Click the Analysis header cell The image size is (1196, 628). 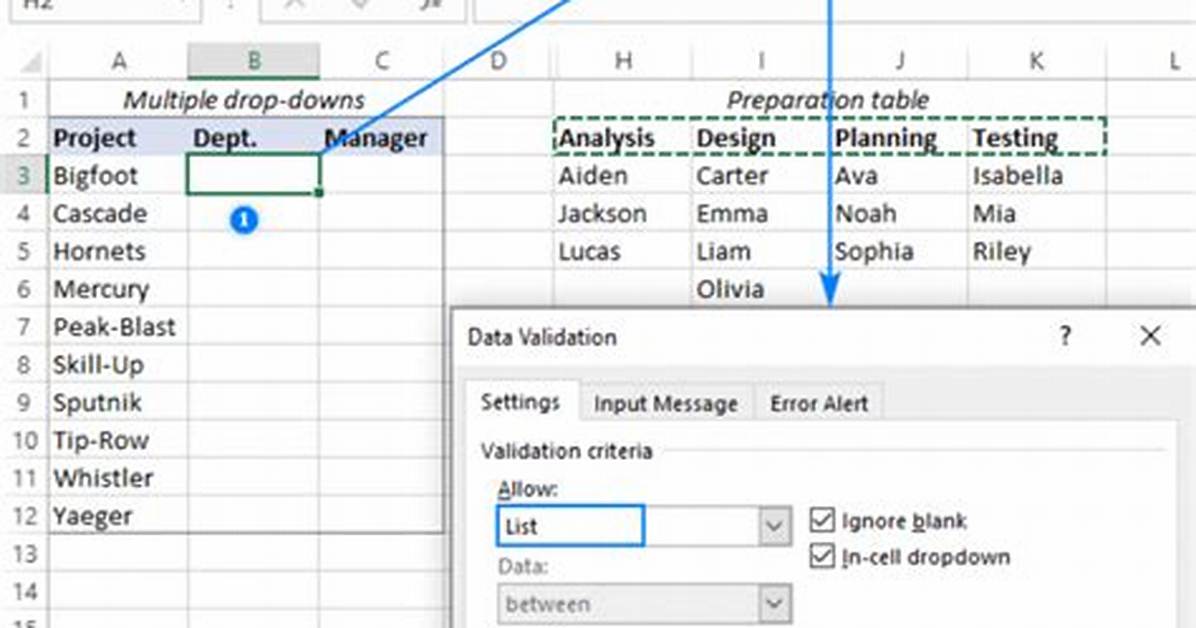pos(623,137)
